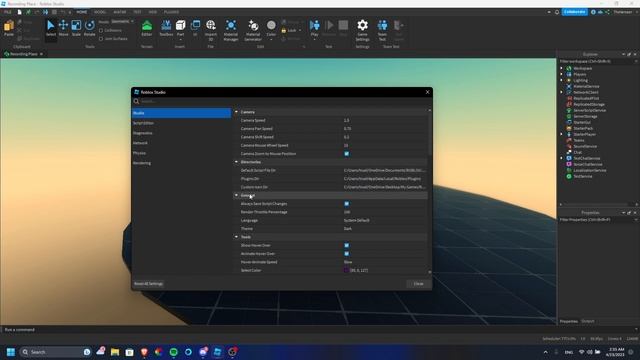The image size is (640, 360).
Task: Expand the Workspace node arrow
Action: [562, 69]
